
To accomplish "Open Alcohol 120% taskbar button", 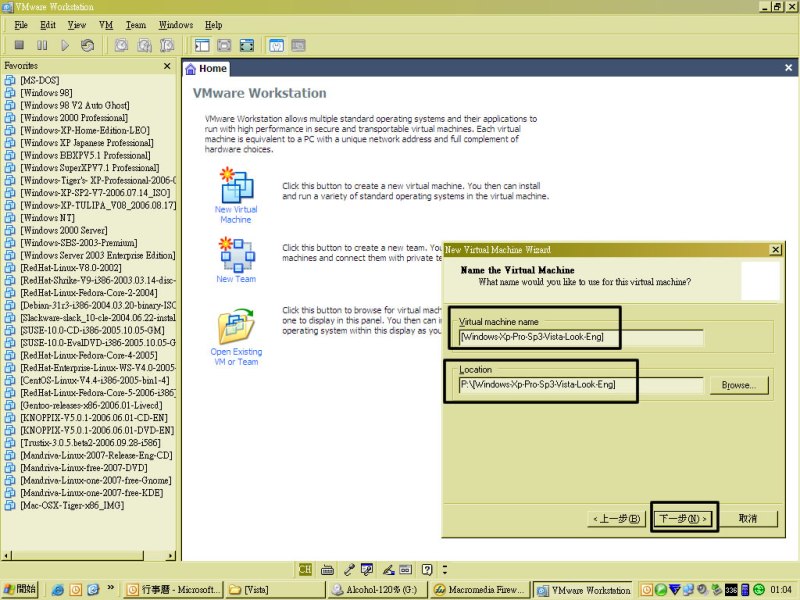I will click(x=377, y=590).
